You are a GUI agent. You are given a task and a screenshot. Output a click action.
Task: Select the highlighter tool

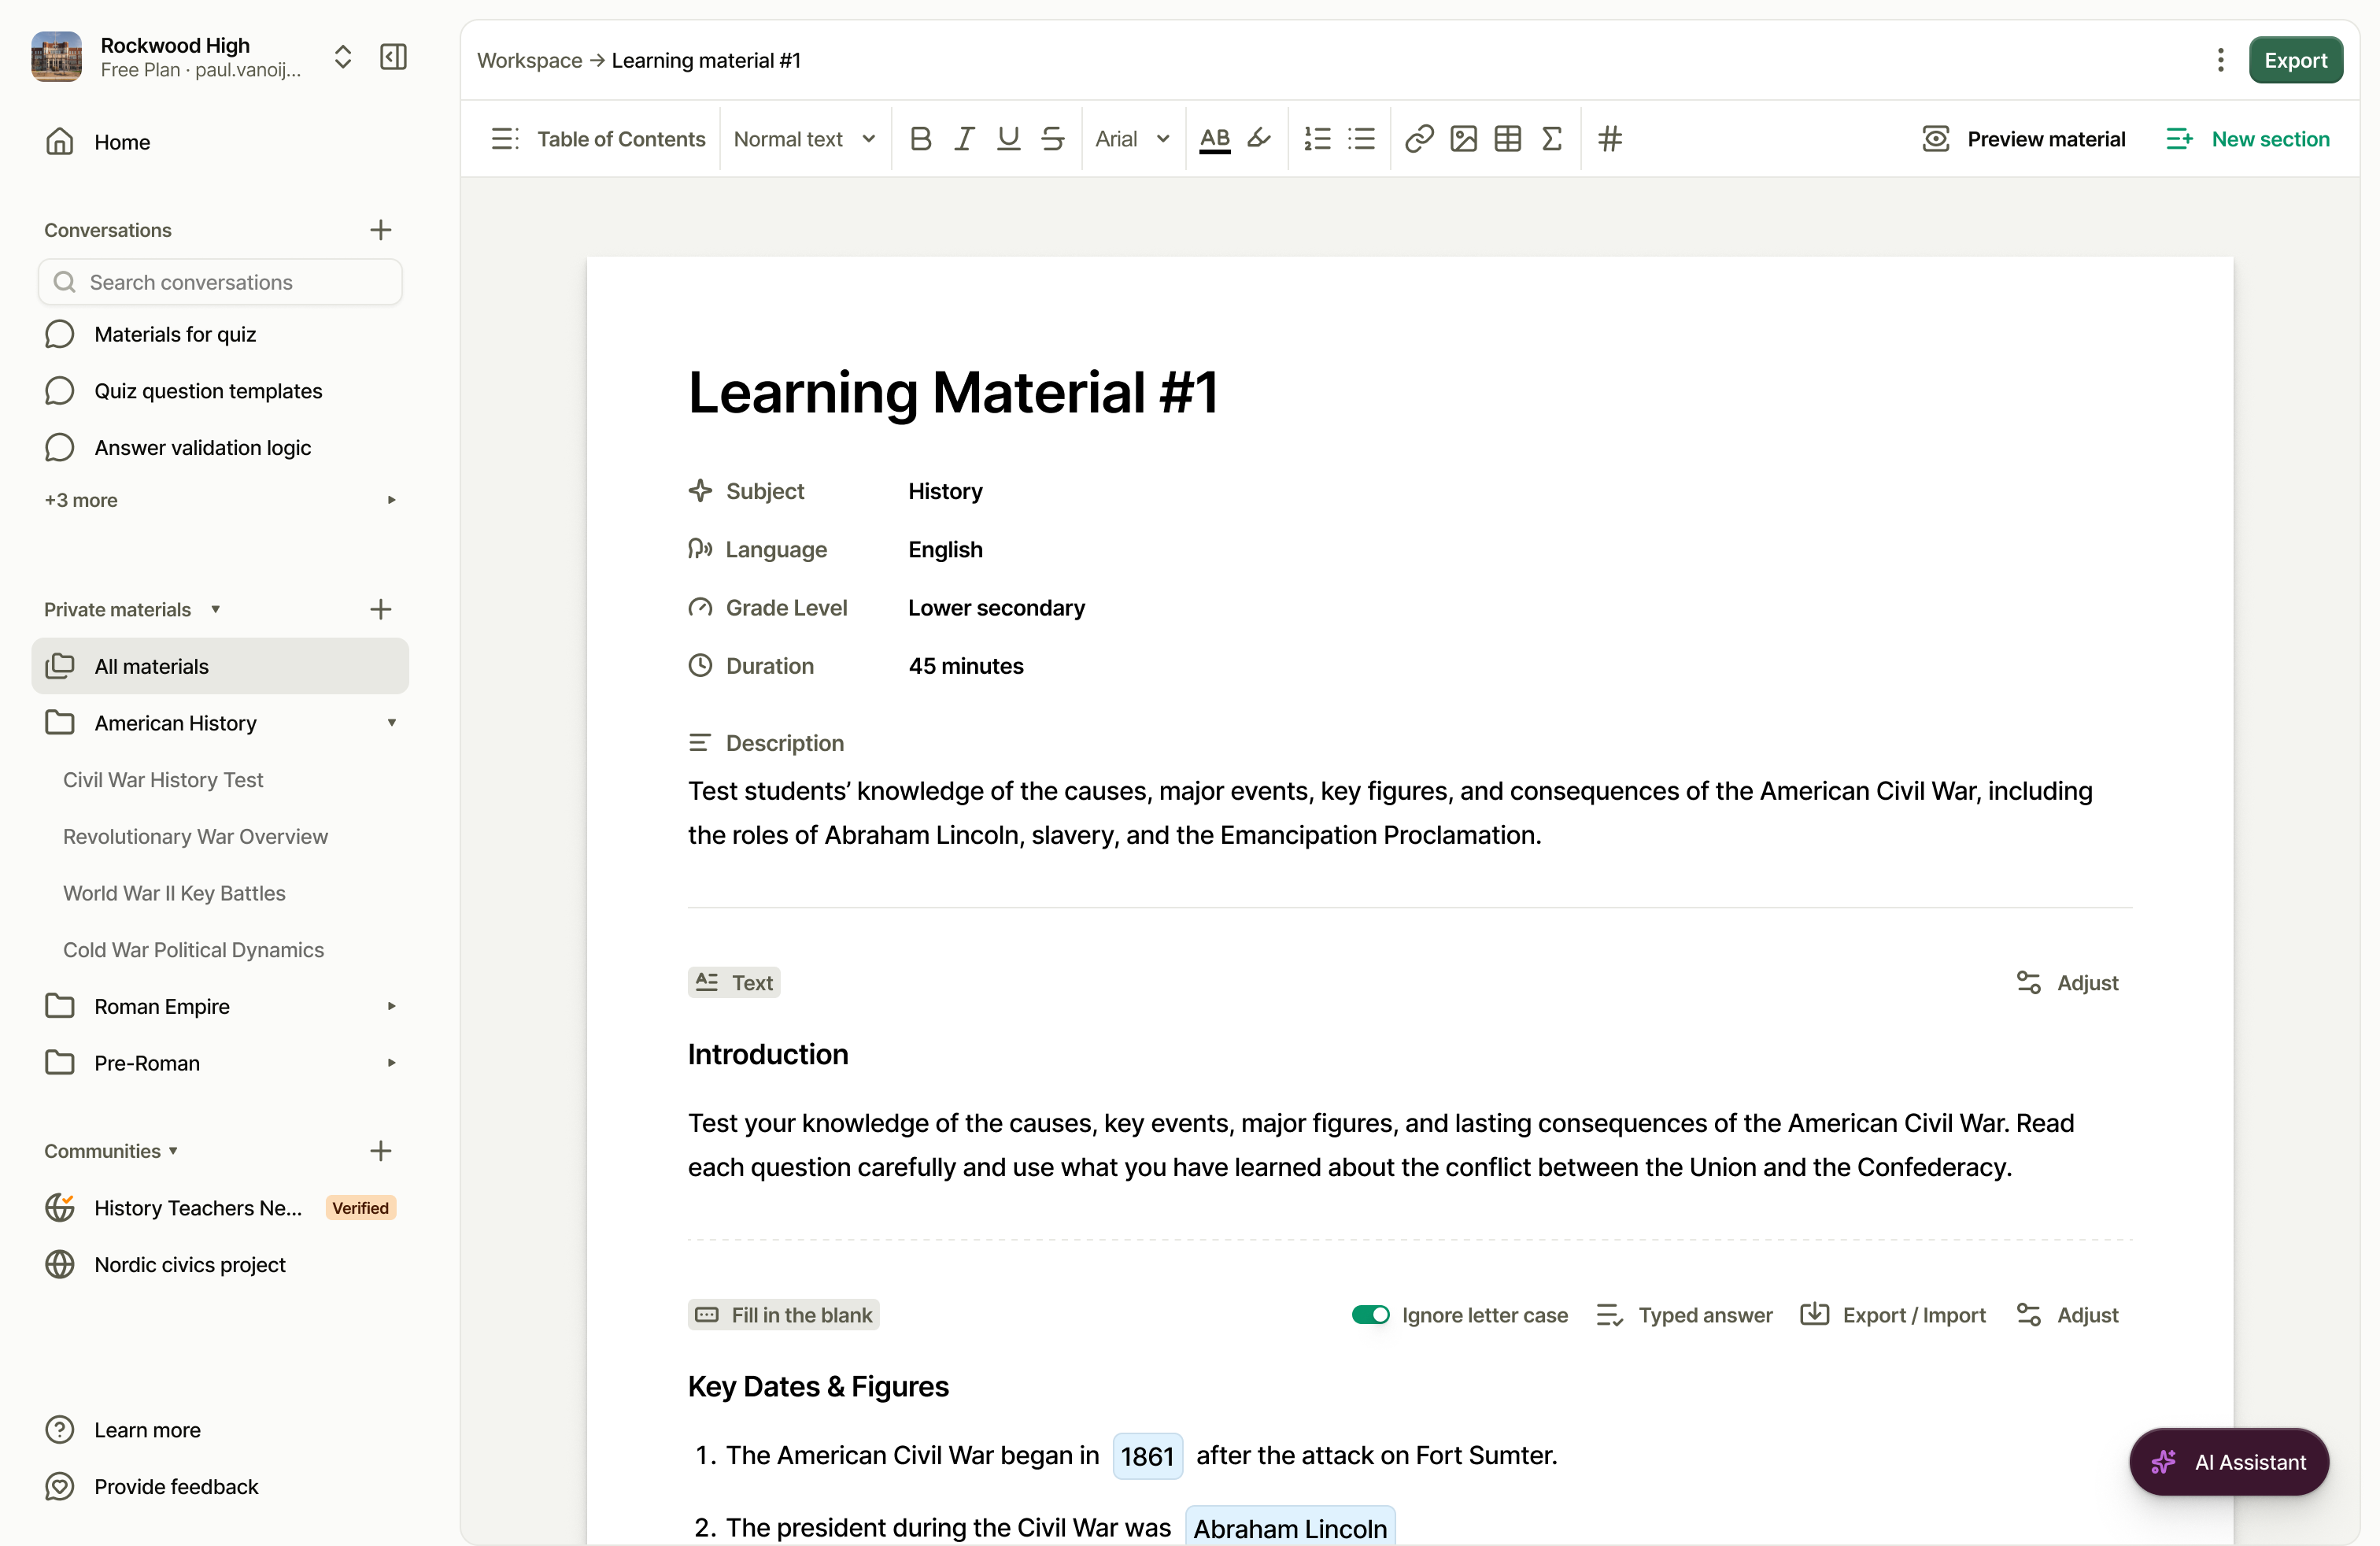(1259, 139)
